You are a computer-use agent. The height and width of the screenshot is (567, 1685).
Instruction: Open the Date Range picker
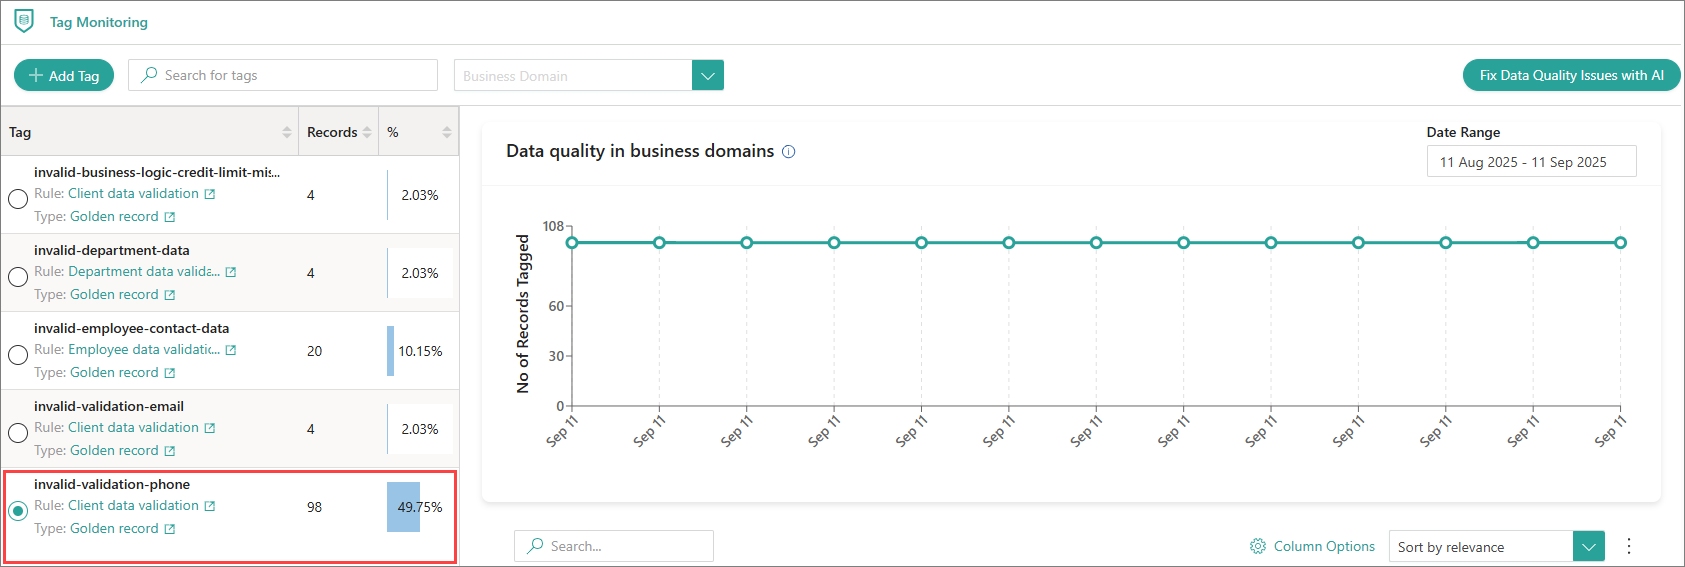[1530, 162]
